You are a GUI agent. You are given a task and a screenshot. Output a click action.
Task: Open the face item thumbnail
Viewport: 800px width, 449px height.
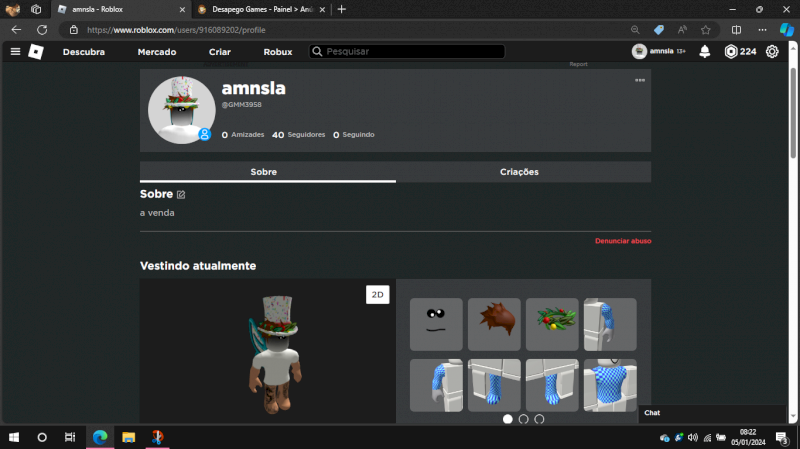(436, 325)
